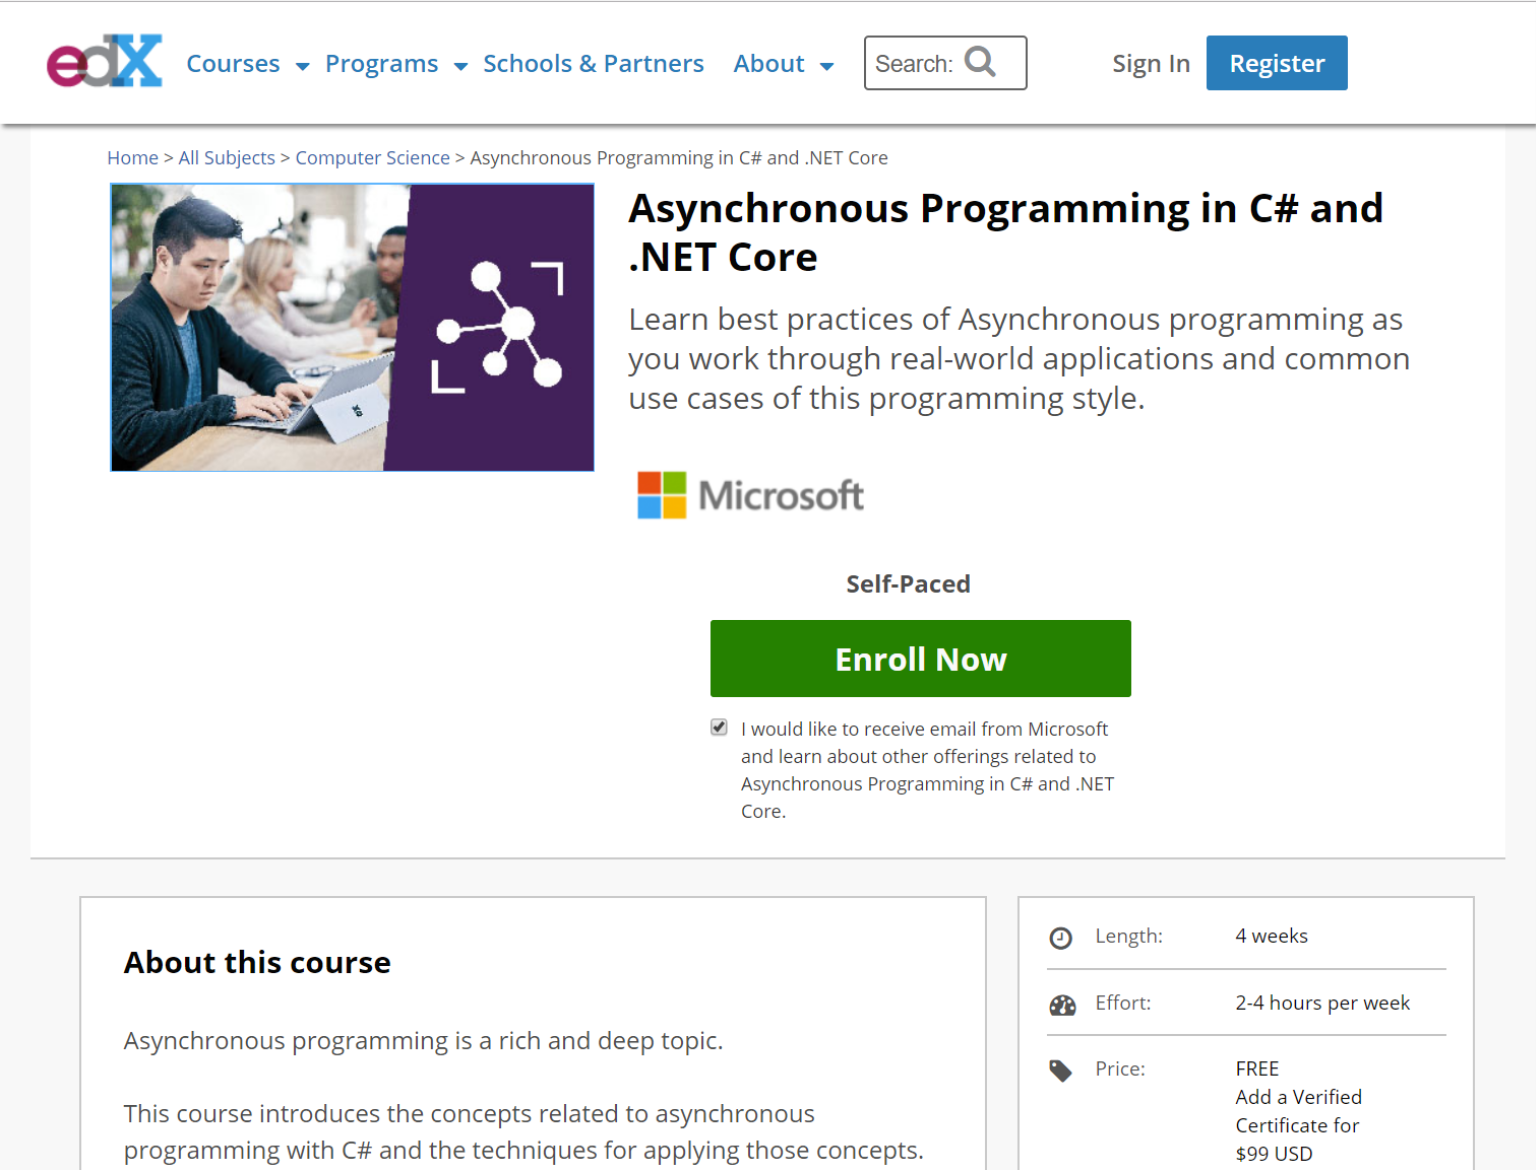Click the clock icon beside Length

pos(1060,938)
